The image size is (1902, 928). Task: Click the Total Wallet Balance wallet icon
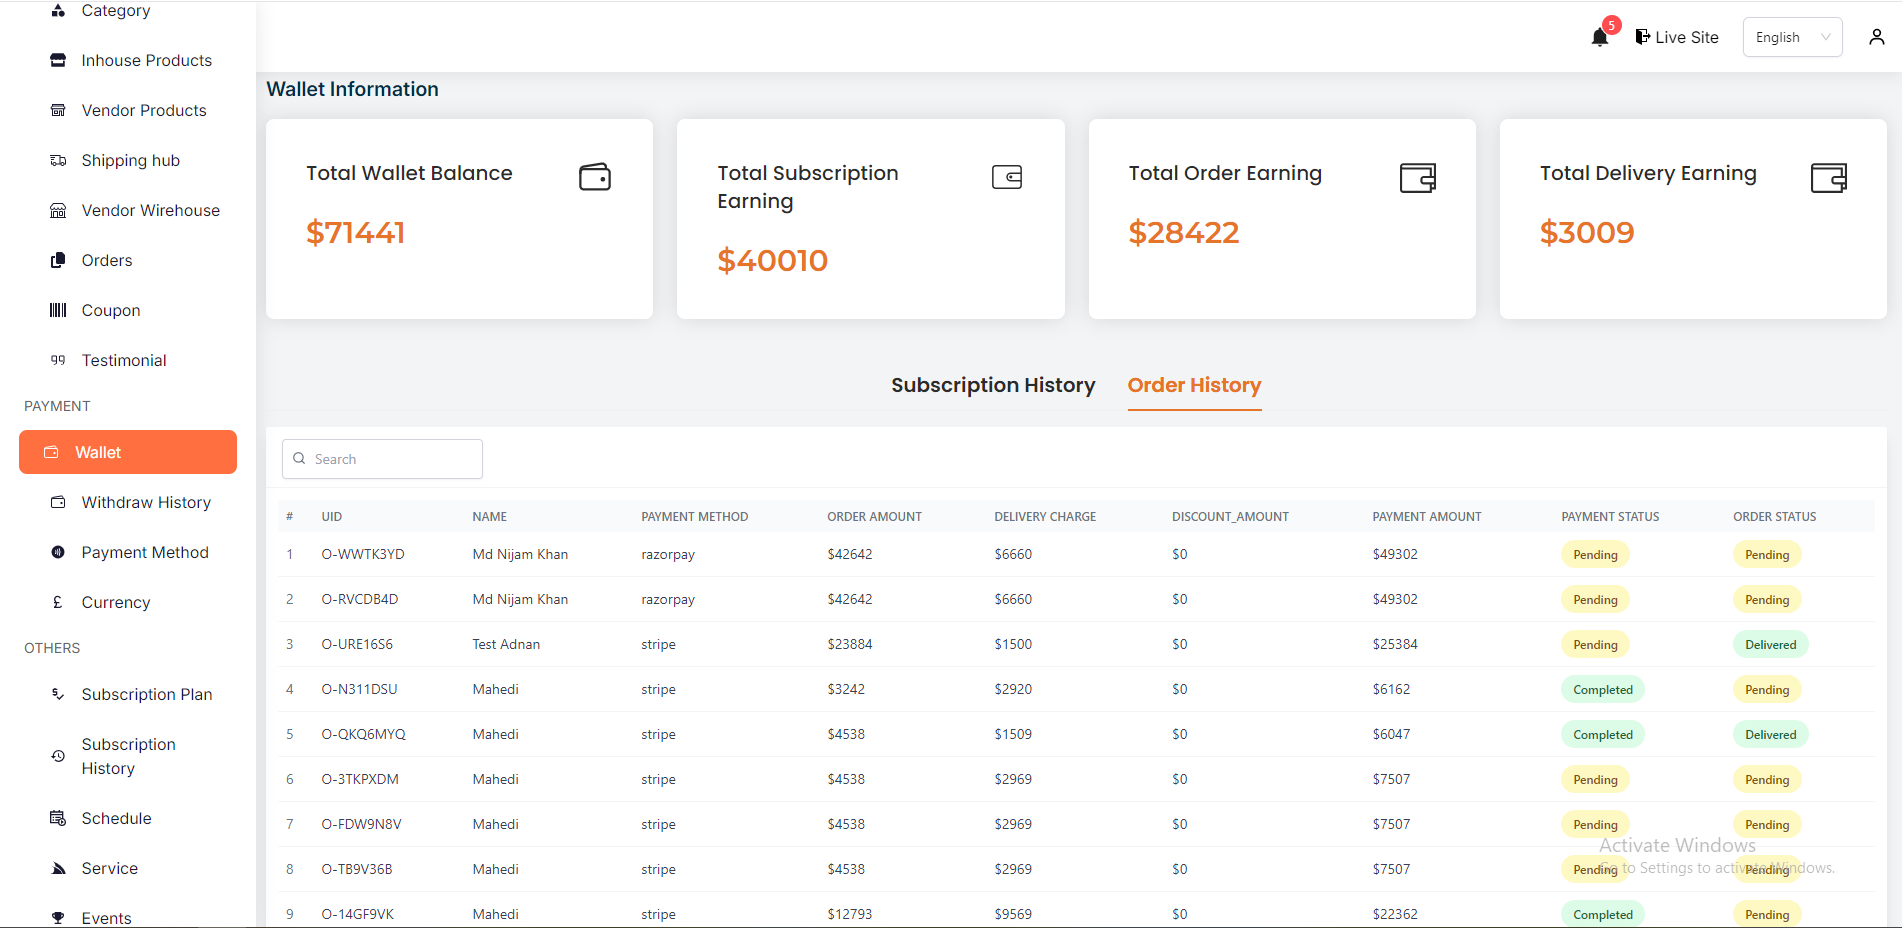click(595, 177)
